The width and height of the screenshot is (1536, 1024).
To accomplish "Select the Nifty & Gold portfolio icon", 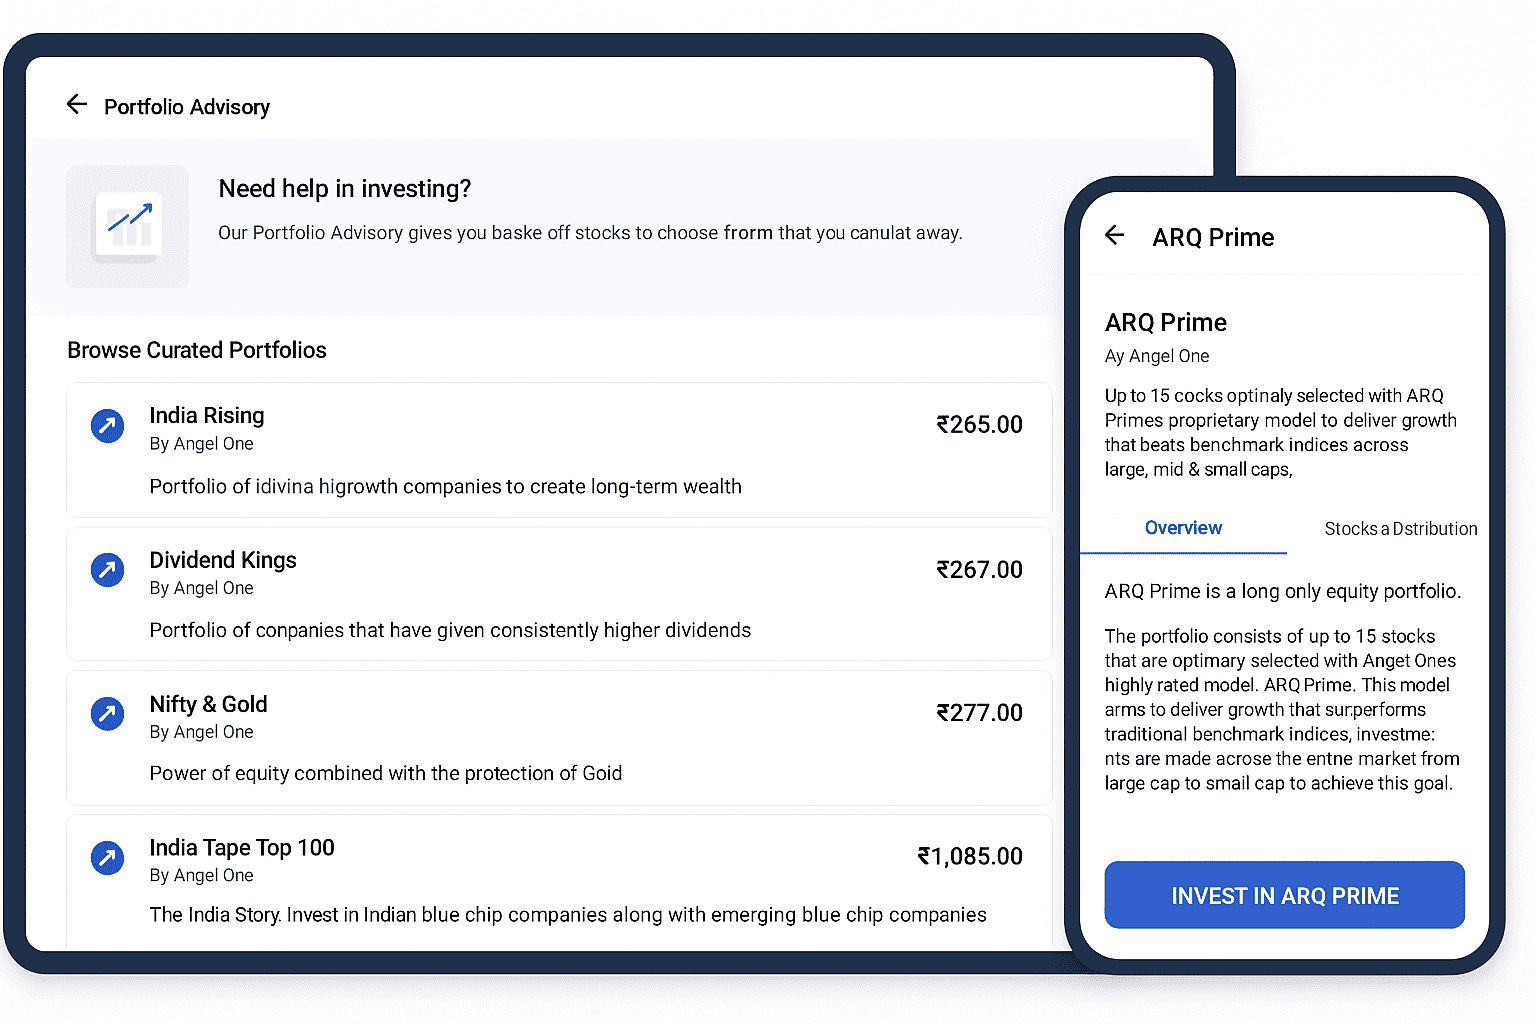I will tap(106, 714).
